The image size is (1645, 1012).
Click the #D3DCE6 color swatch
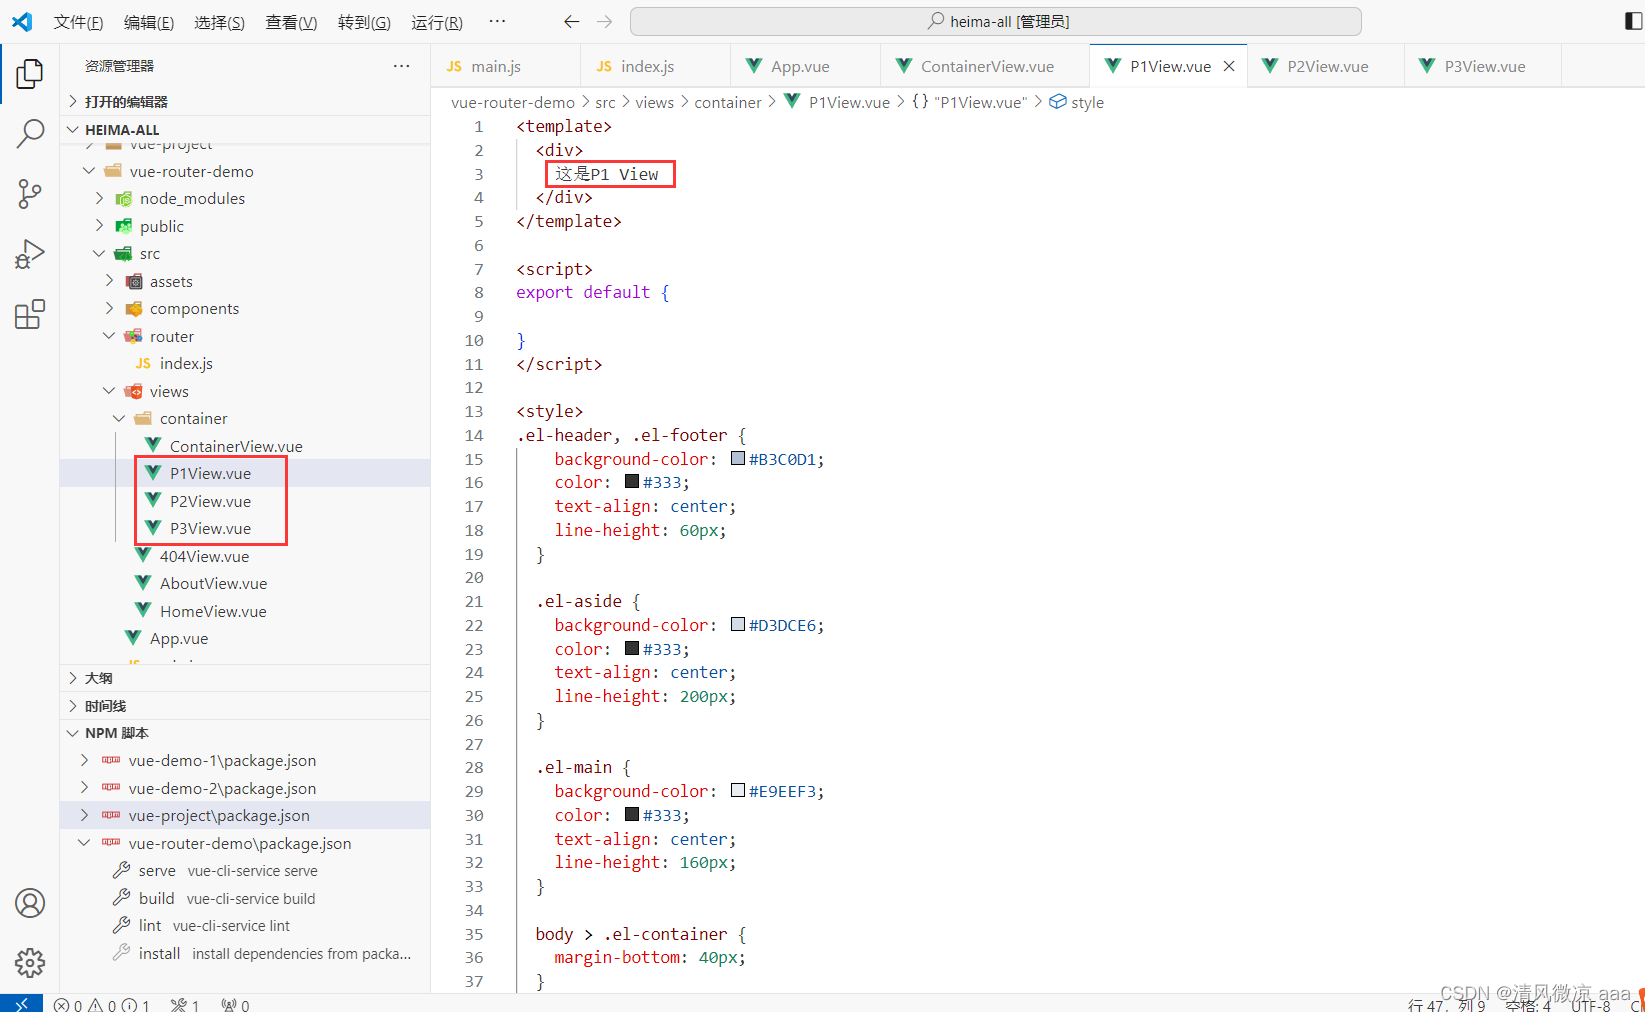pos(738,625)
